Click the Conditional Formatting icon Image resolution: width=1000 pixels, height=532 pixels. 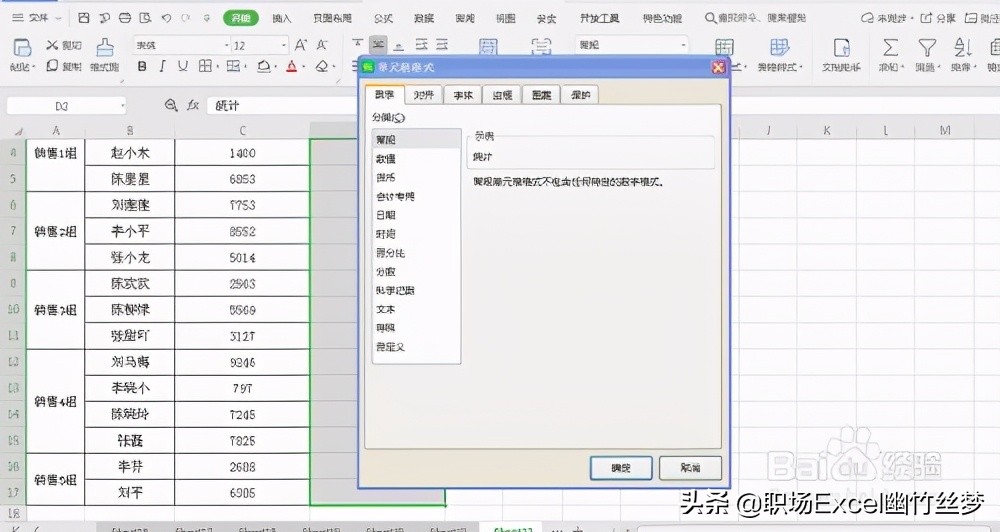click(x=724, y=47)
